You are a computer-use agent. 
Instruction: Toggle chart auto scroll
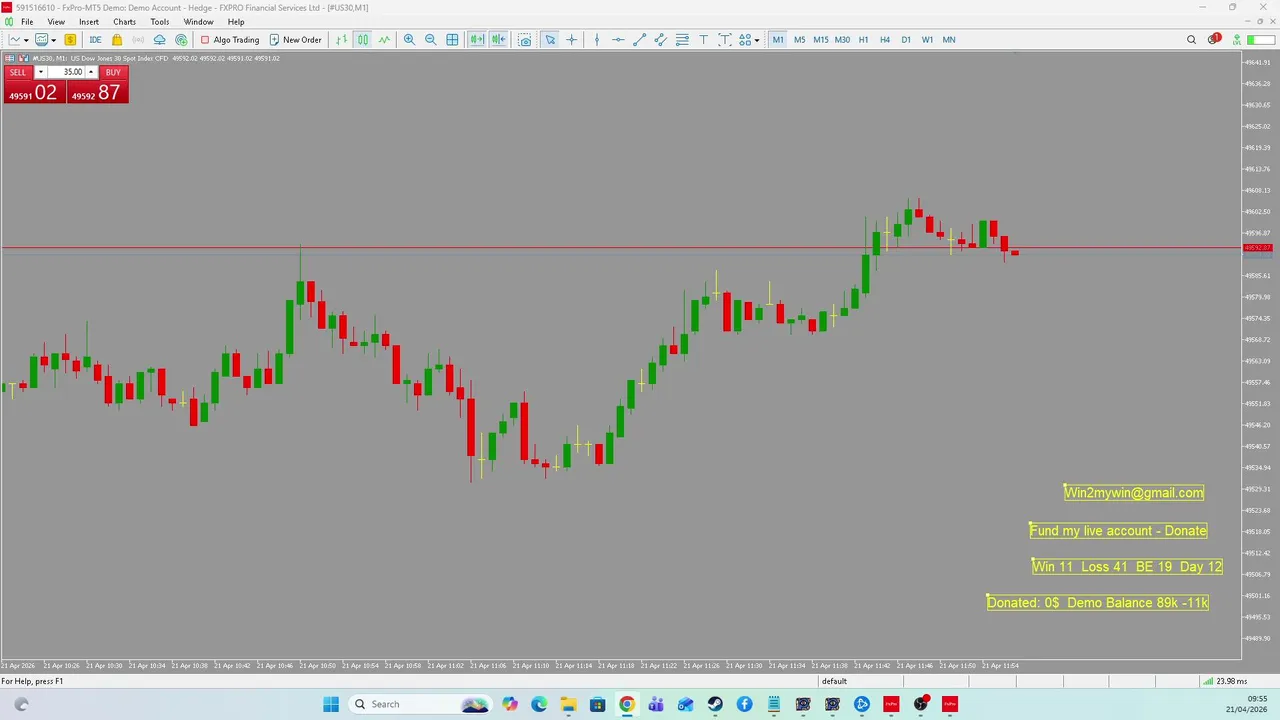(477, 40)
